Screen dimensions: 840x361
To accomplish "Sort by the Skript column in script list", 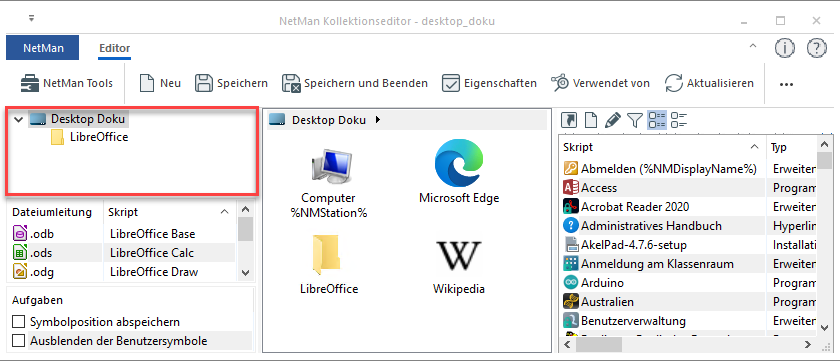I will pyautogui.click(x=662, y=147).
